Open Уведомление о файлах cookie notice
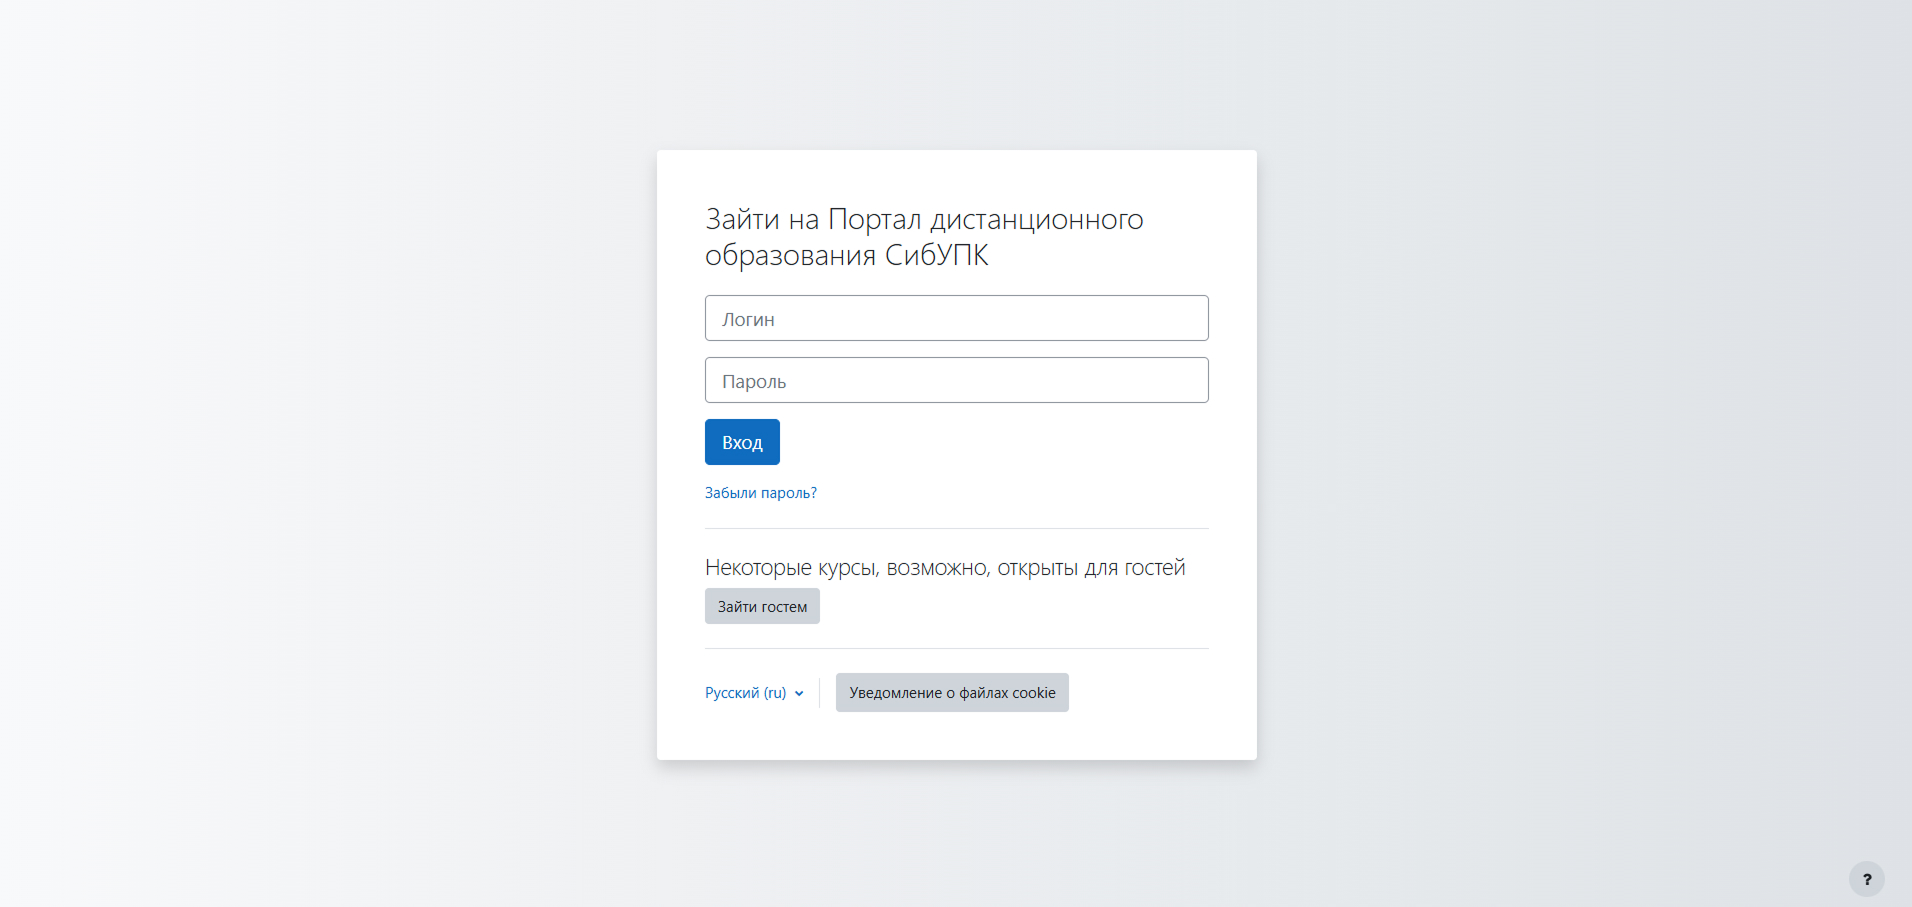This screenshot has height=907, width=1912. coord(952,693)
